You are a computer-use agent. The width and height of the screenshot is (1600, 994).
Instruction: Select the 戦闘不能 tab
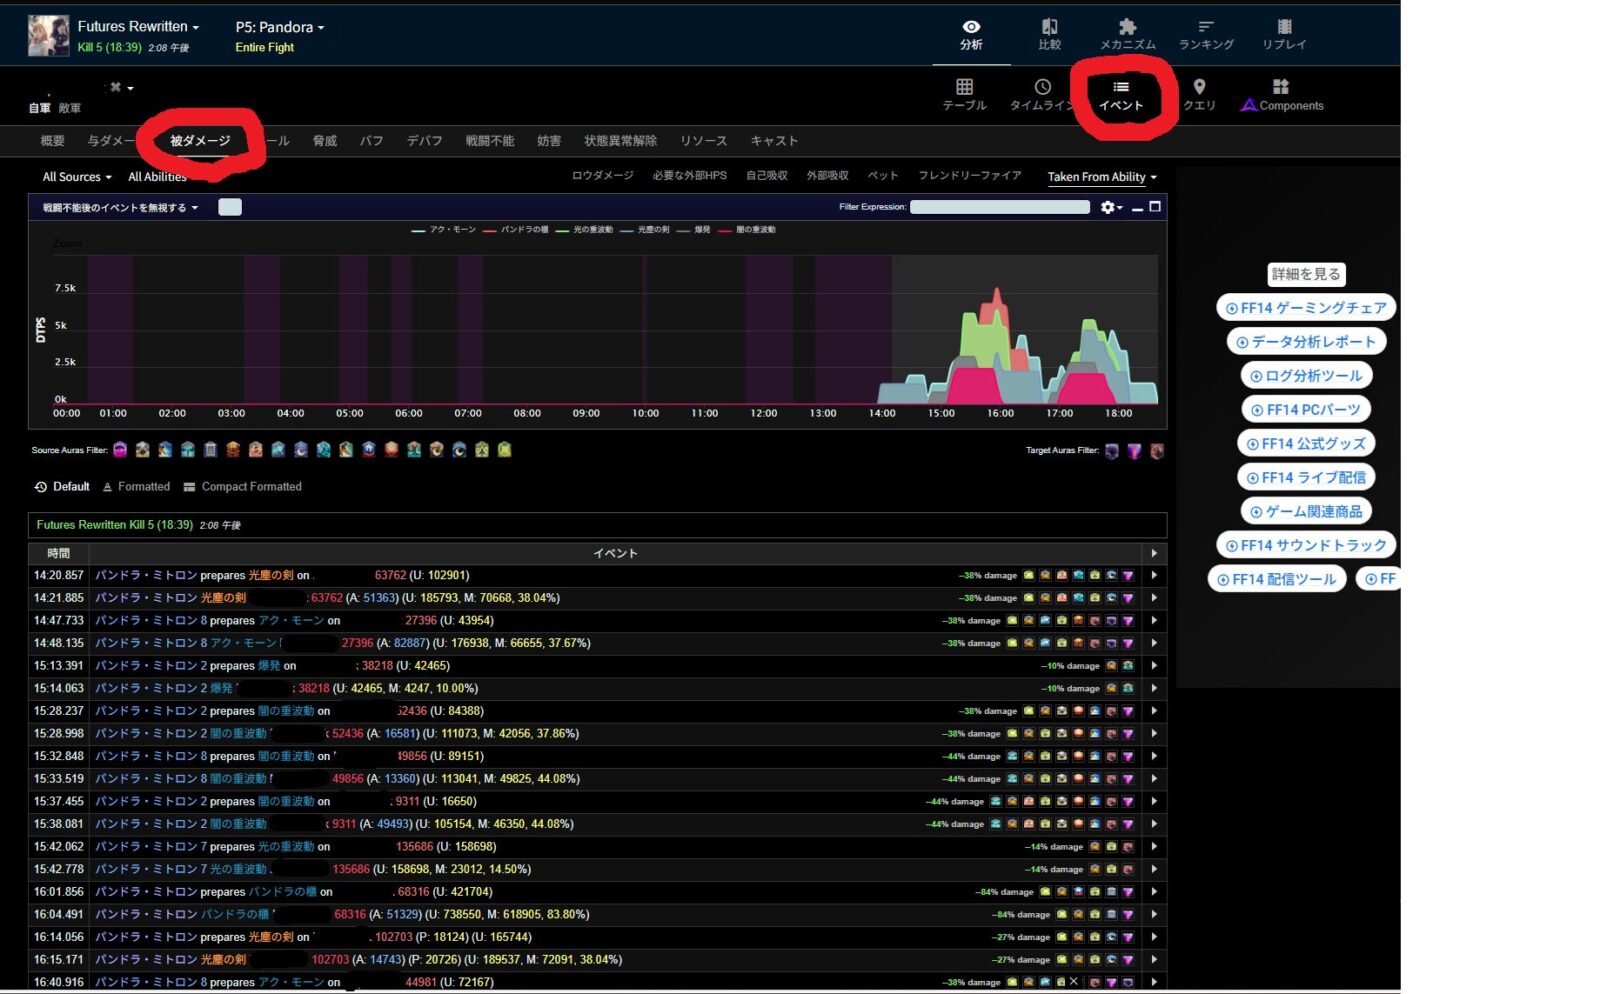click(x=489, y=141)
